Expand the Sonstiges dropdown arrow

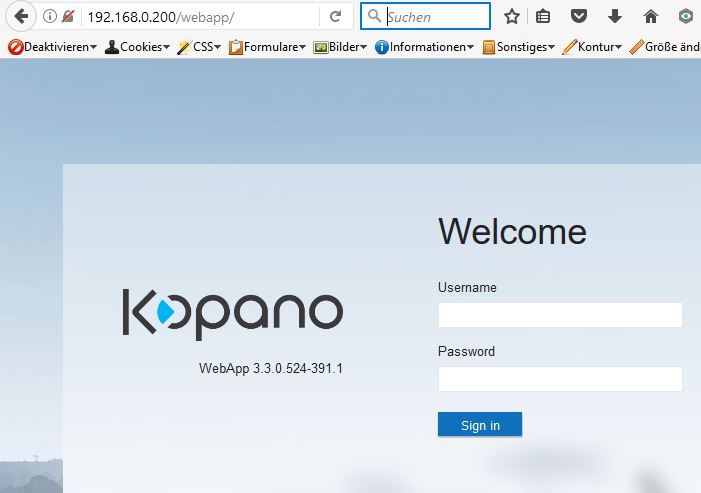click(x=551, y=47)
